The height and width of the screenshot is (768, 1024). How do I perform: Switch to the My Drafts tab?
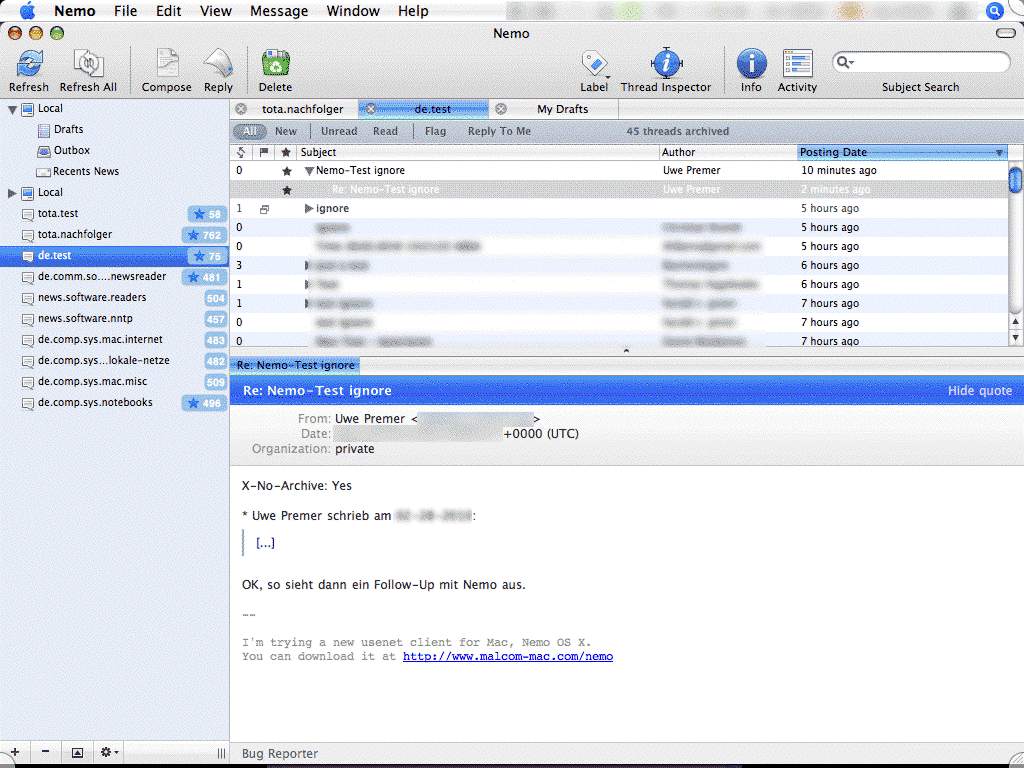[562, 109]
